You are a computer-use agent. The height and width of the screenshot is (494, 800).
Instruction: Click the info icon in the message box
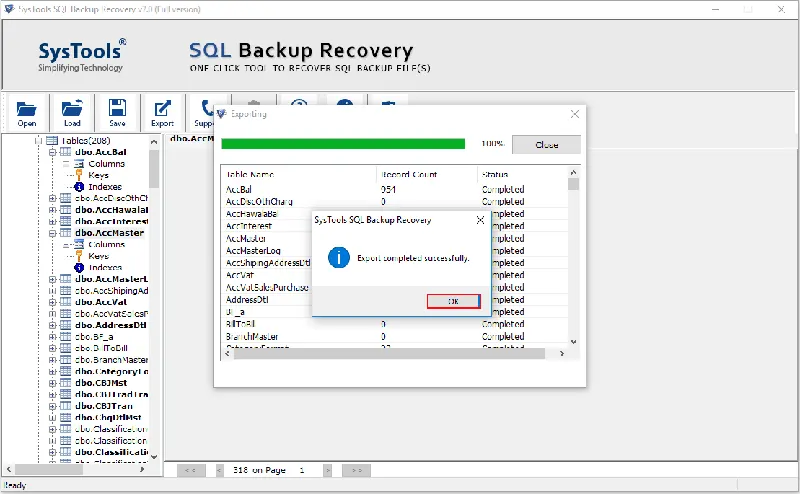(339, 257)
